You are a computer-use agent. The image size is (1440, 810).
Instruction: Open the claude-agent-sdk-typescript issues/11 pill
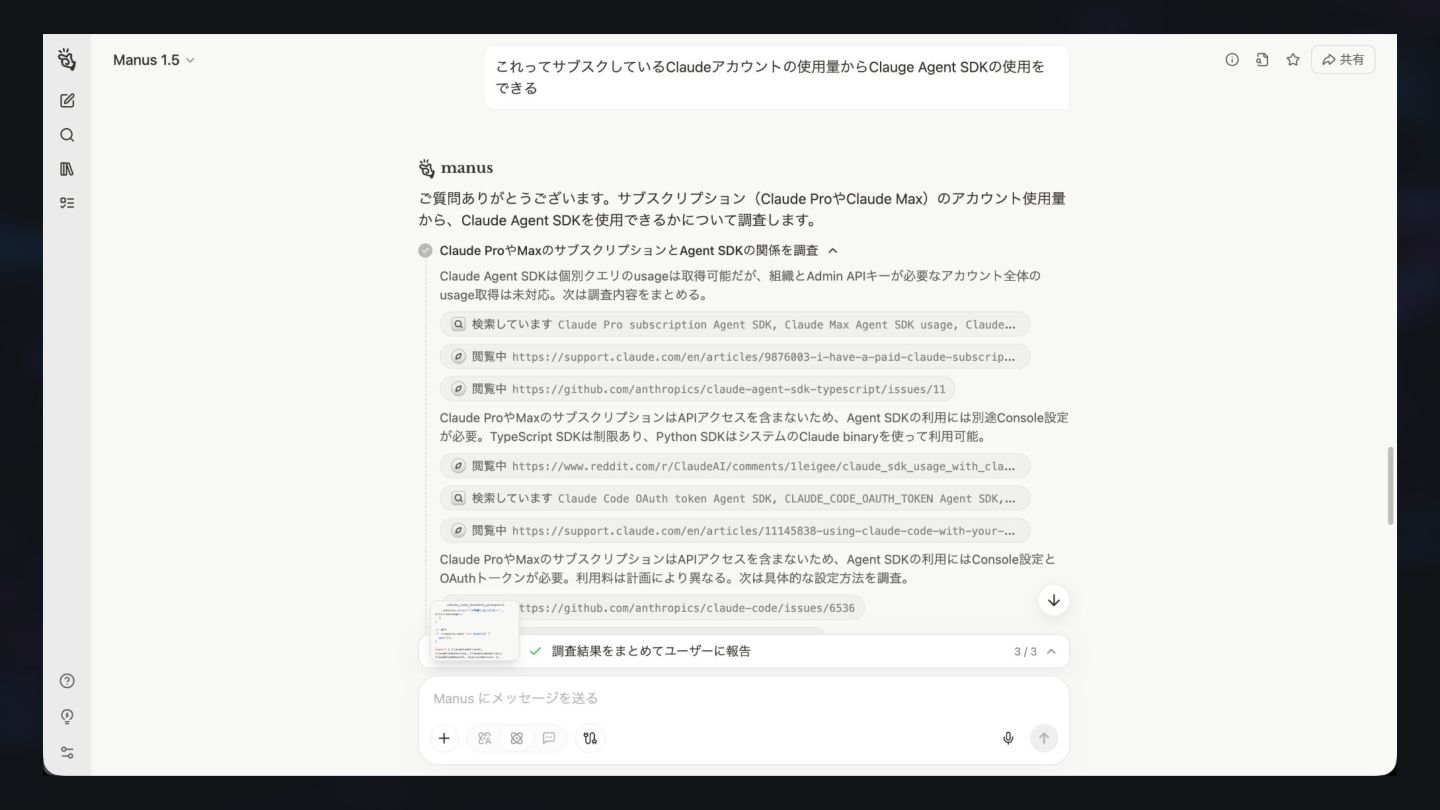[x=697, y=389]
